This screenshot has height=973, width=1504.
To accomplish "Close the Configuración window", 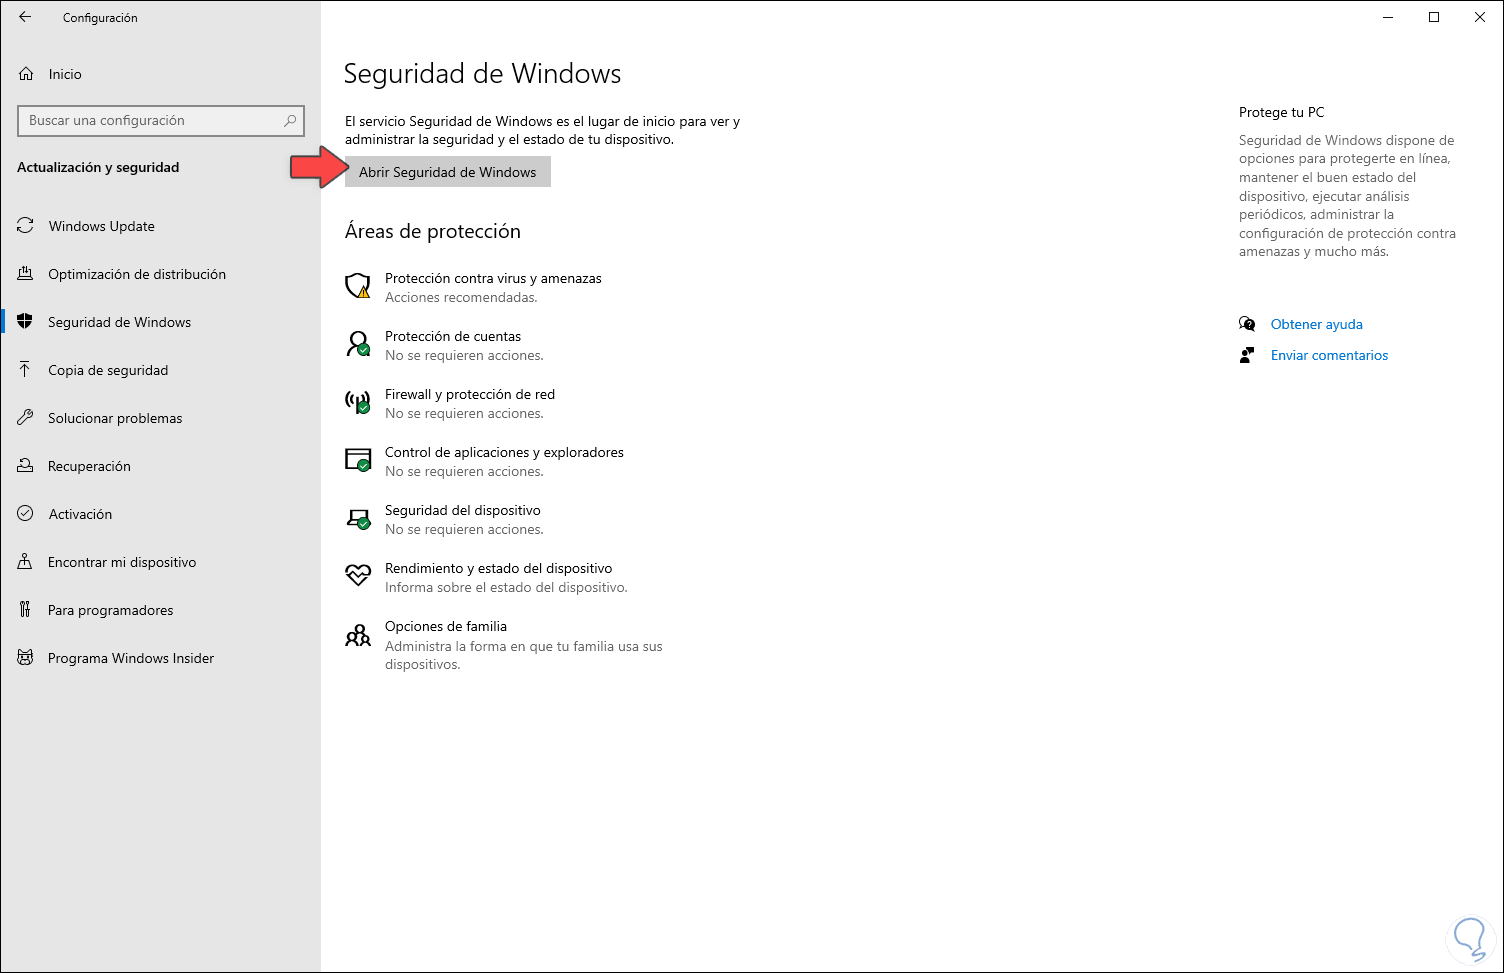I will (x=1480, y=17).
